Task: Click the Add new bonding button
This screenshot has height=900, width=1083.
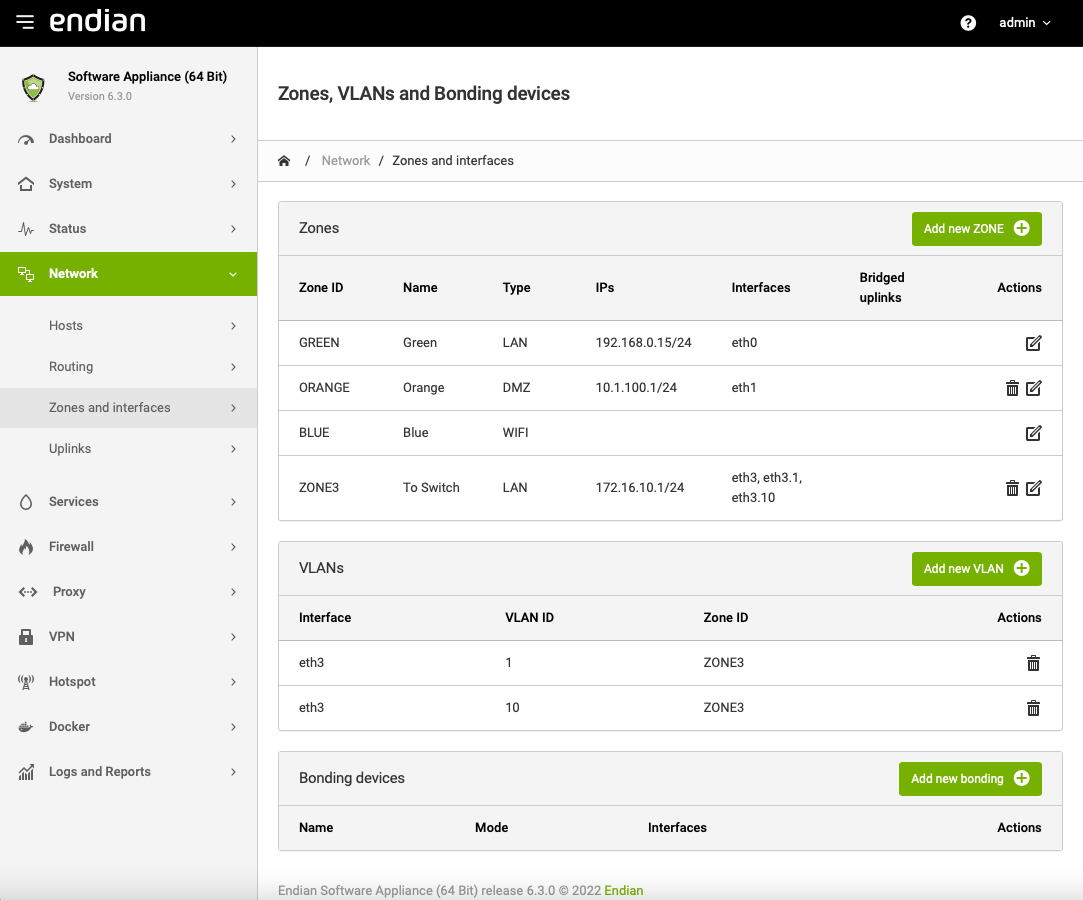Action: click(970, 778)
